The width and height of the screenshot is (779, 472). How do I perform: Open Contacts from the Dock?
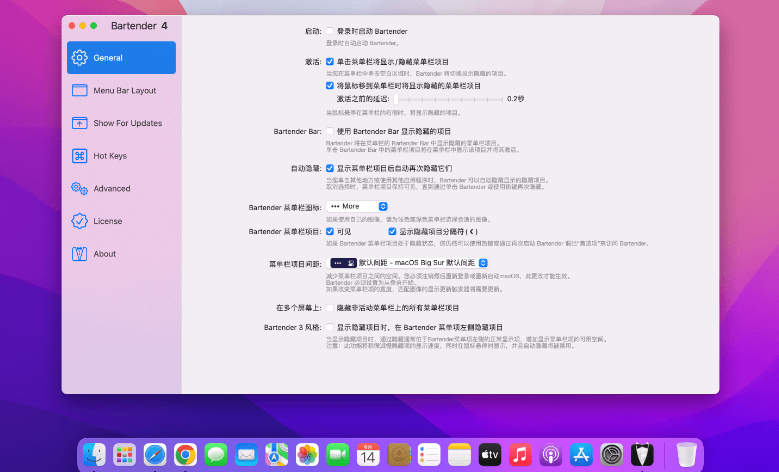pos(398,455)
